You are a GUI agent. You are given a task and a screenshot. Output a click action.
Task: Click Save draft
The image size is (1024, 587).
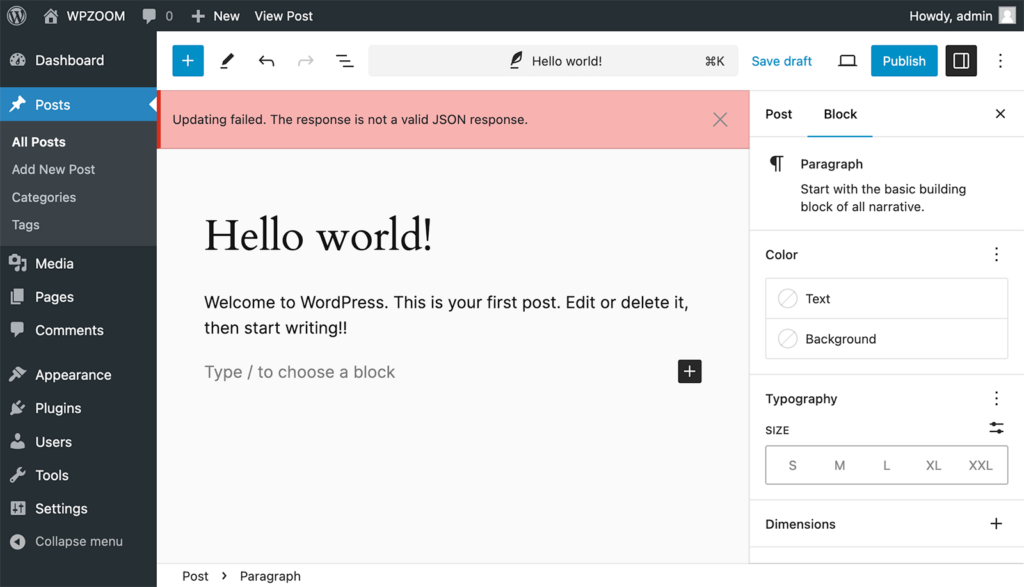(x=781, y=61)
